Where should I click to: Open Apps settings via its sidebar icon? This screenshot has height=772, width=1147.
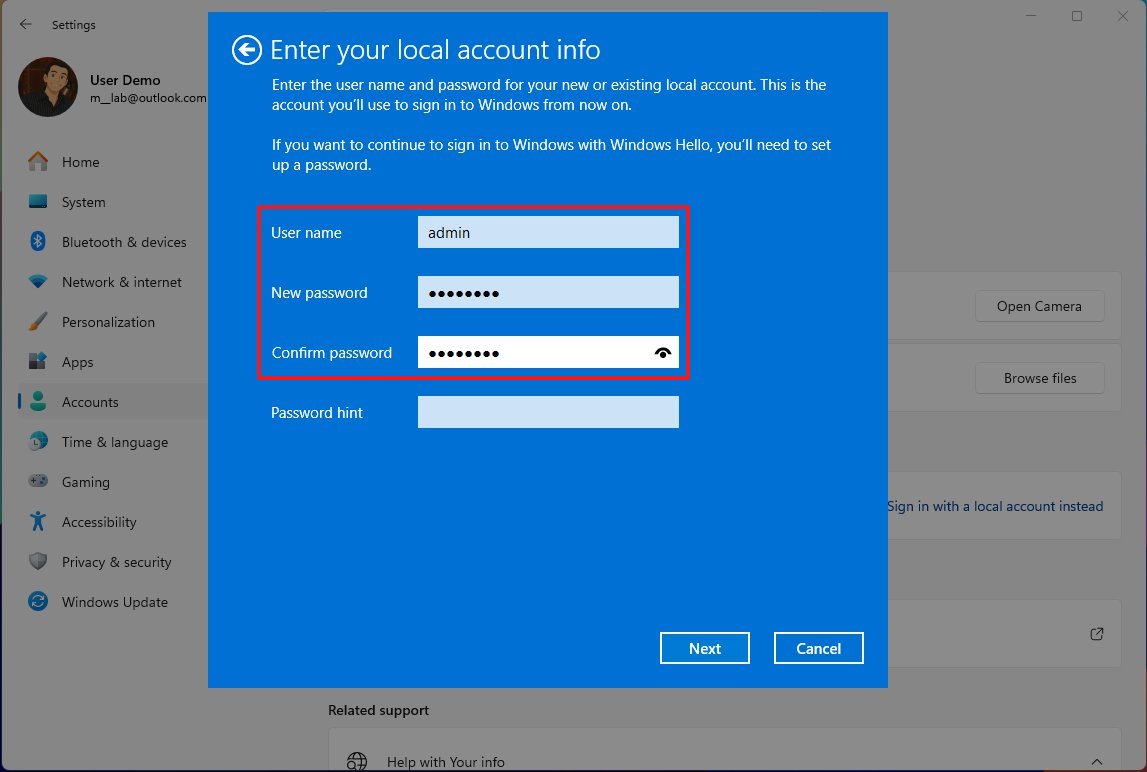(x=35, y=362)
